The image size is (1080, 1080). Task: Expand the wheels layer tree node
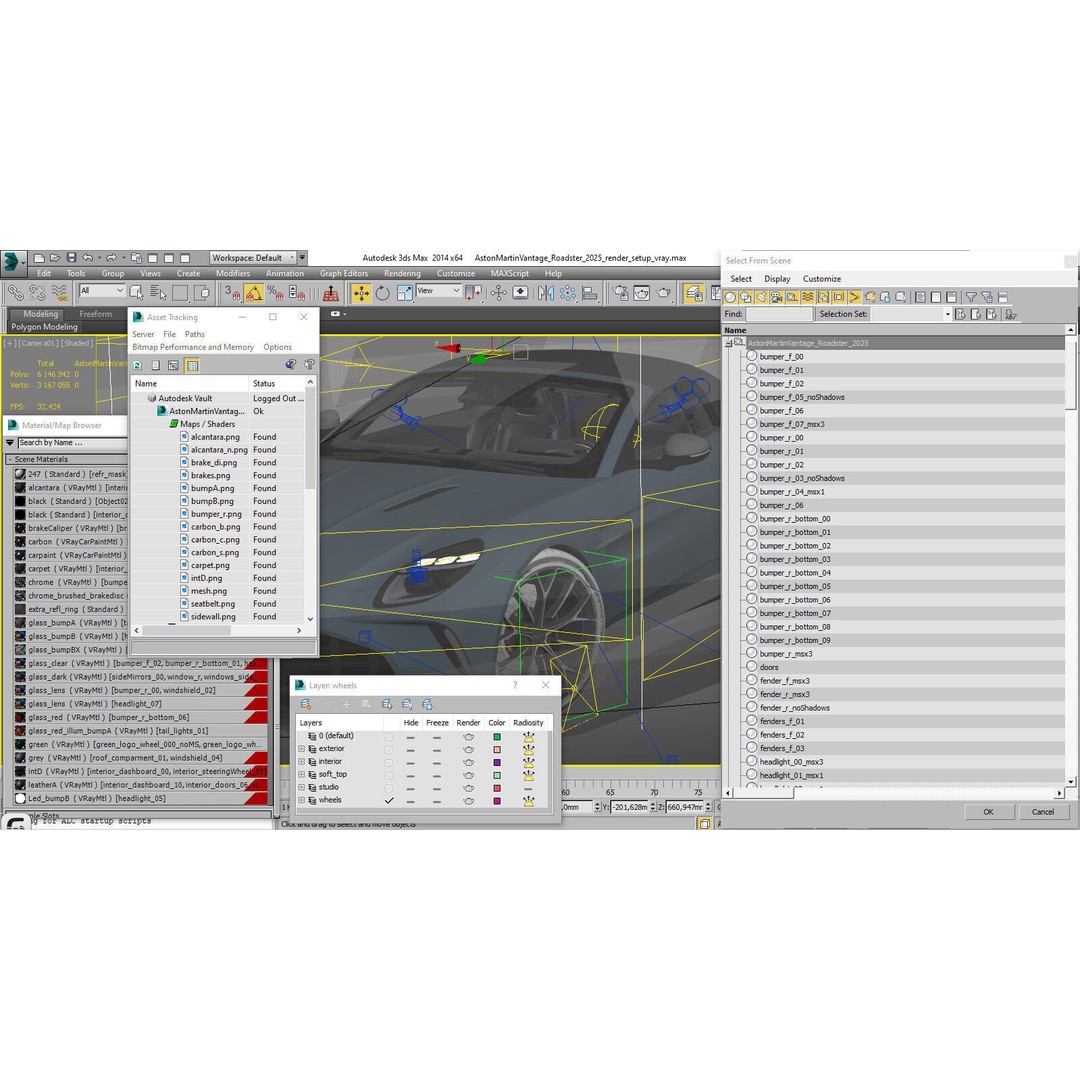point(301,800)
